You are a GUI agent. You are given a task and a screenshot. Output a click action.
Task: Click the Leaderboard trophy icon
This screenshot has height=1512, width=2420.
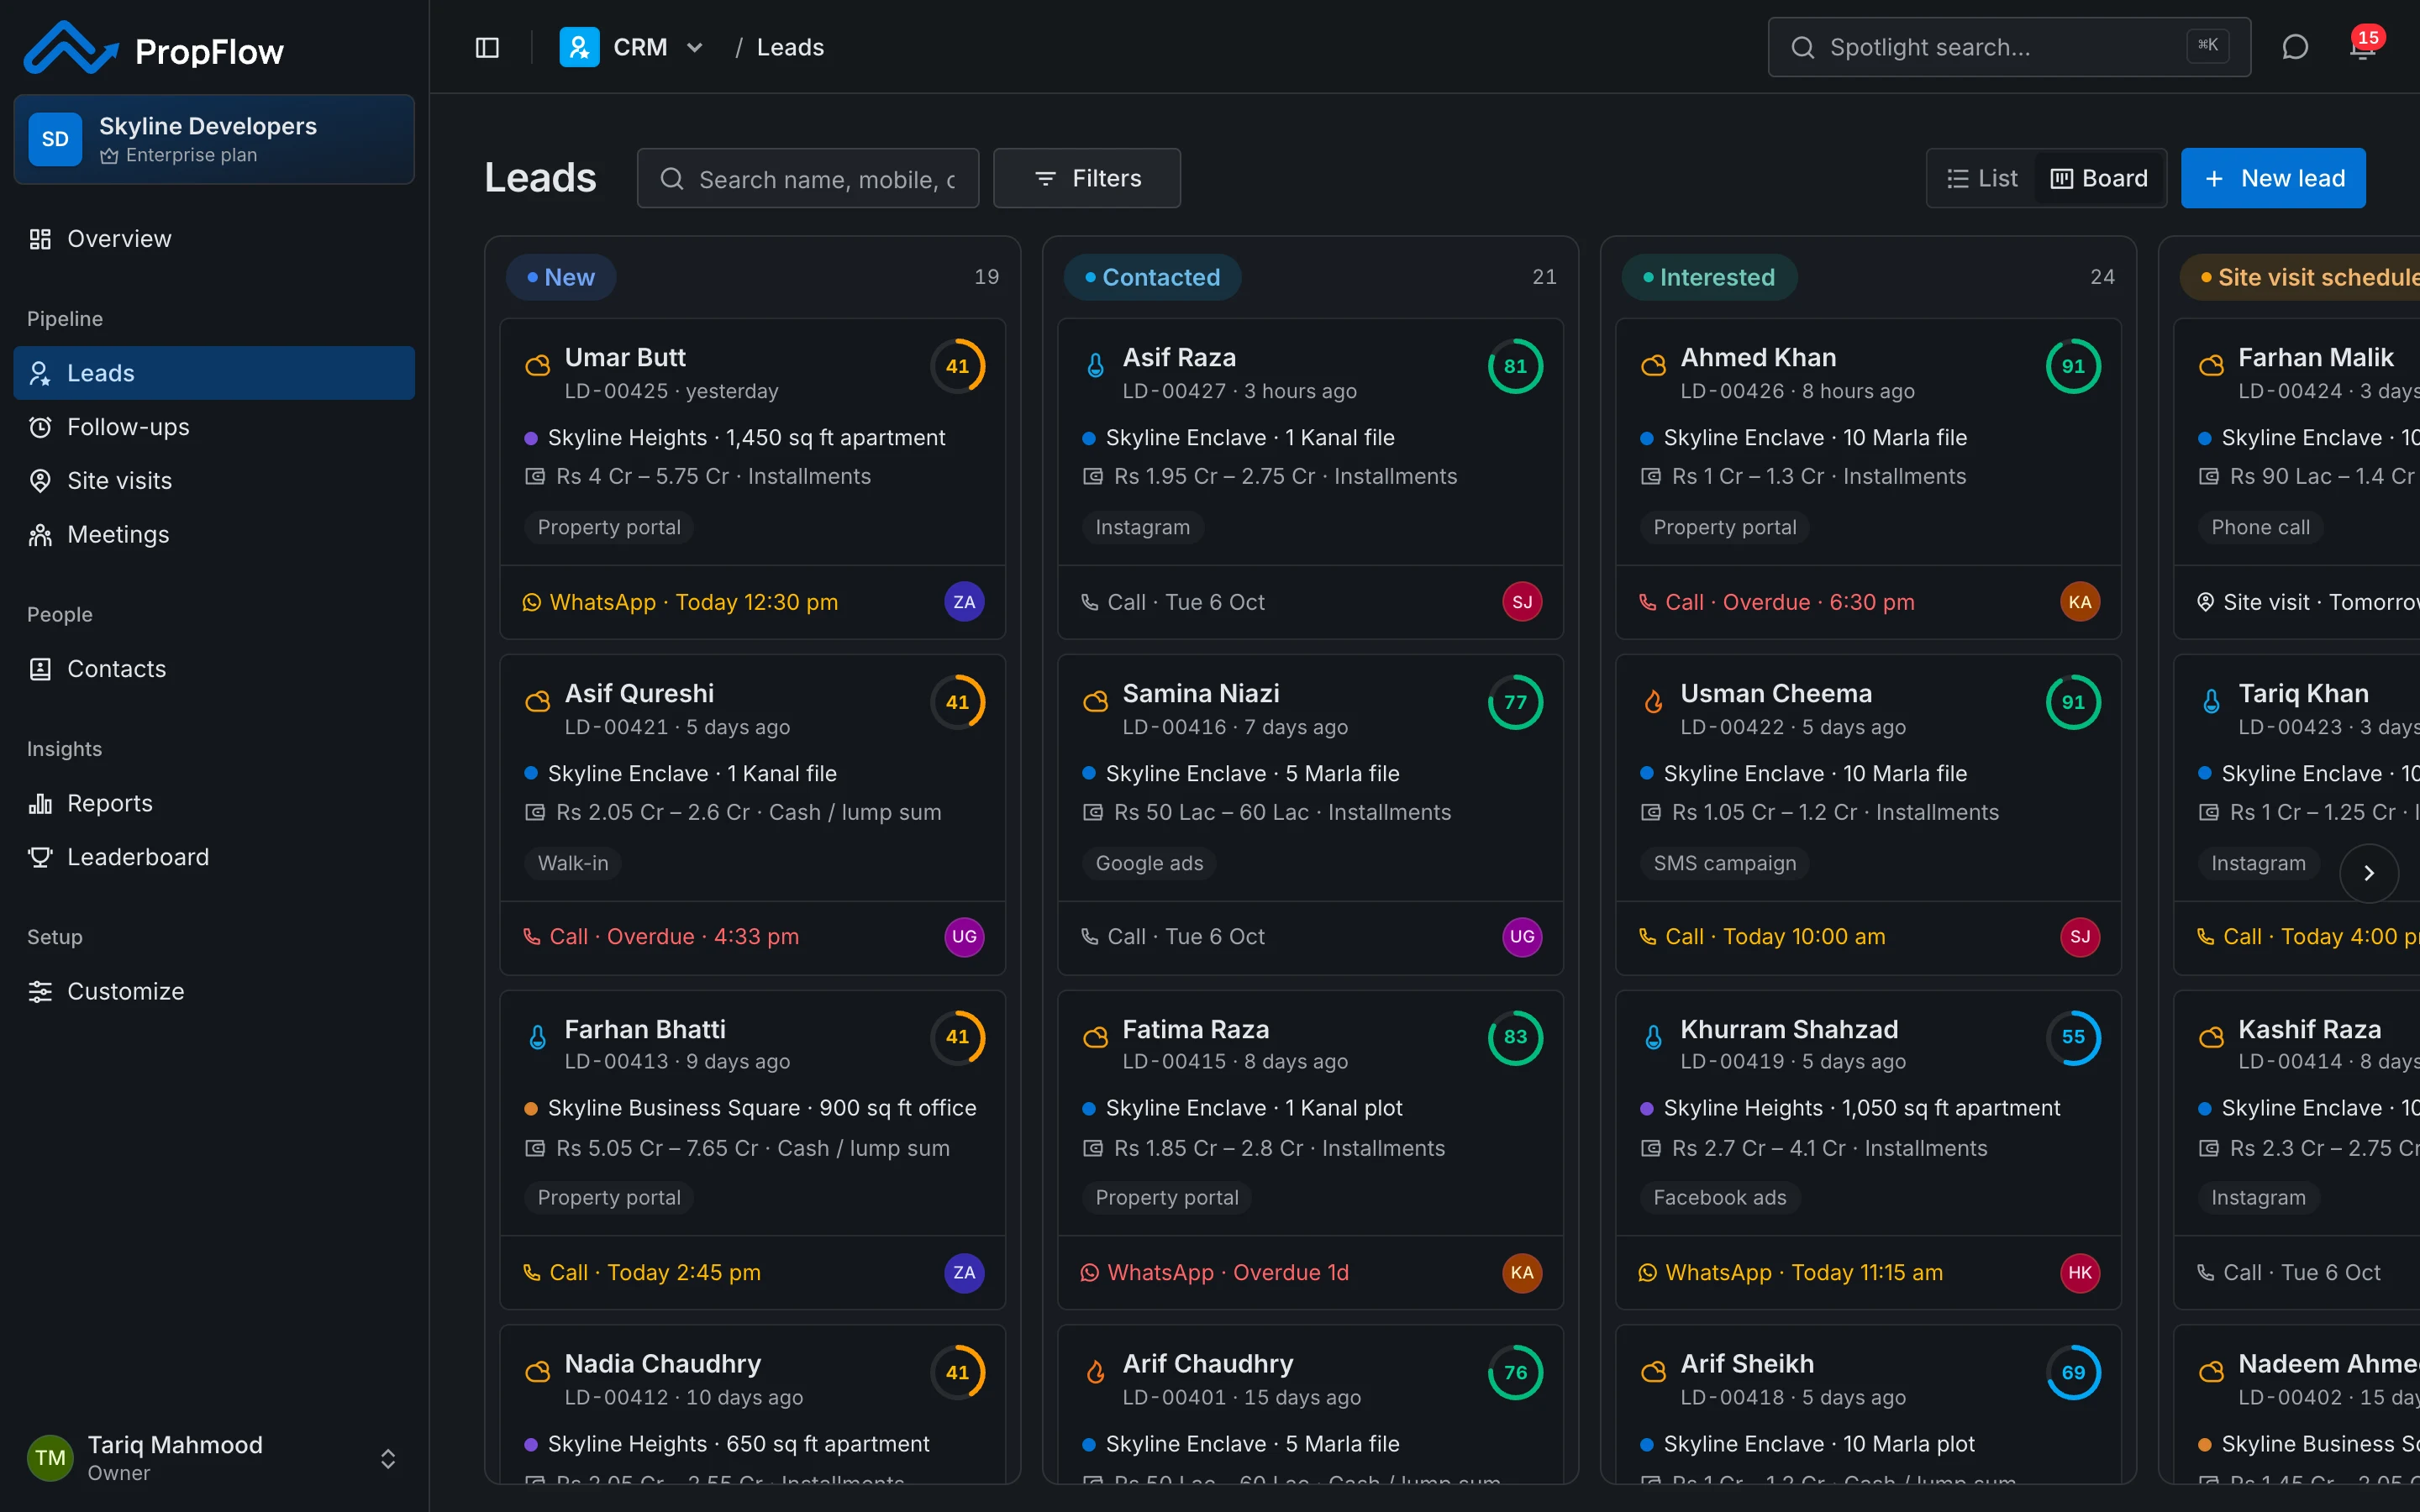[x=40, y=857]
